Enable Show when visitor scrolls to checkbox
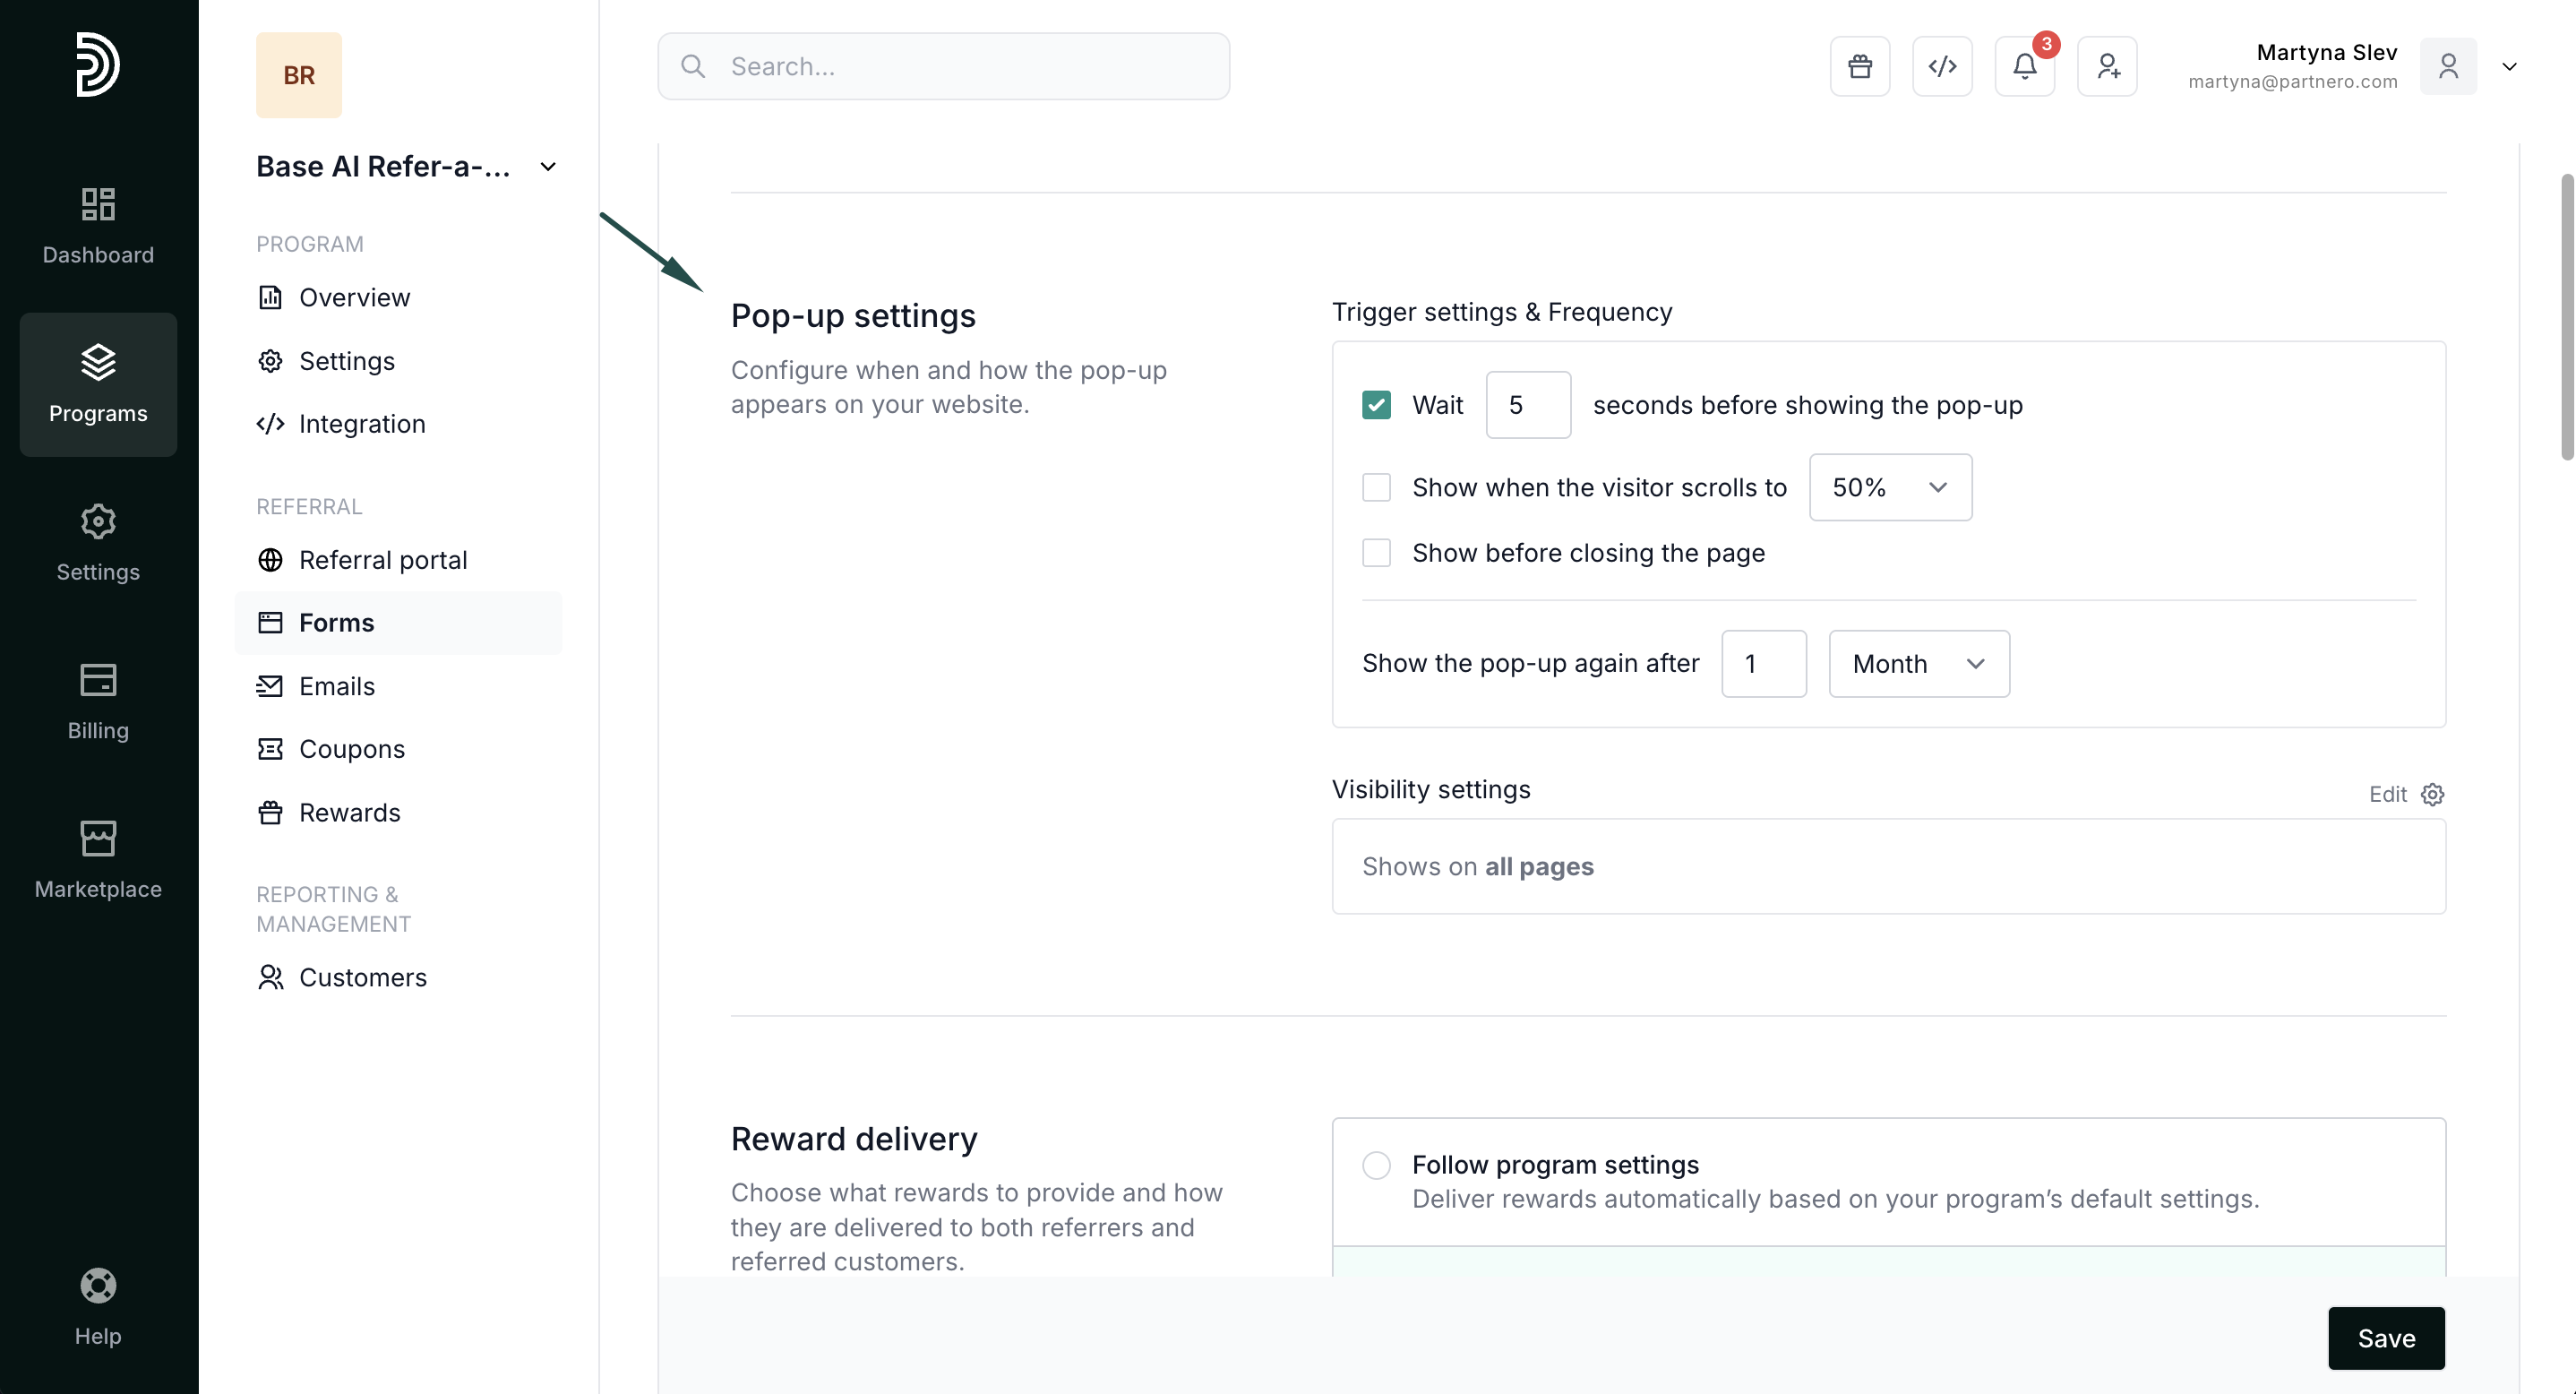2576x1394 pixels. 1376,487
